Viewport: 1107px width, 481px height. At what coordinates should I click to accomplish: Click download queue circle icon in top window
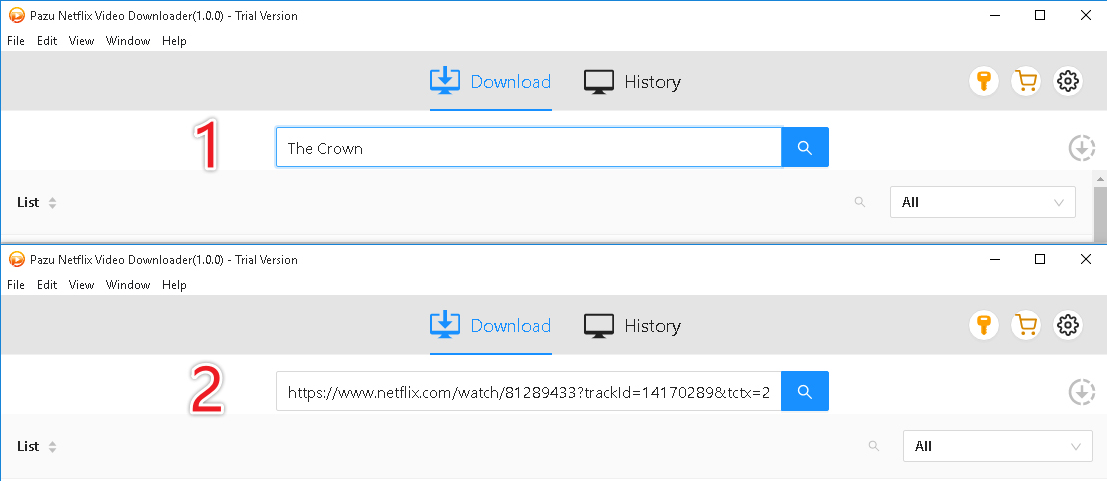(1082, 149)
